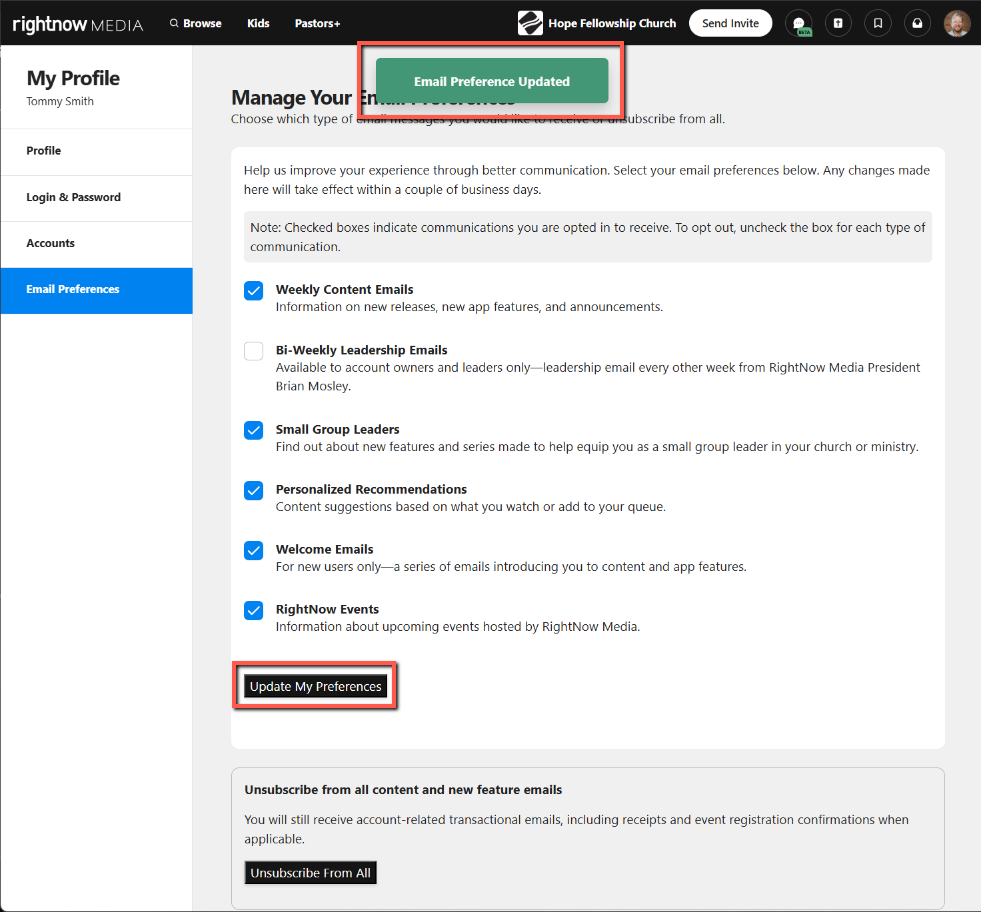Open the Kids menu item
This screenshot has width=981, height=912.
258,23
